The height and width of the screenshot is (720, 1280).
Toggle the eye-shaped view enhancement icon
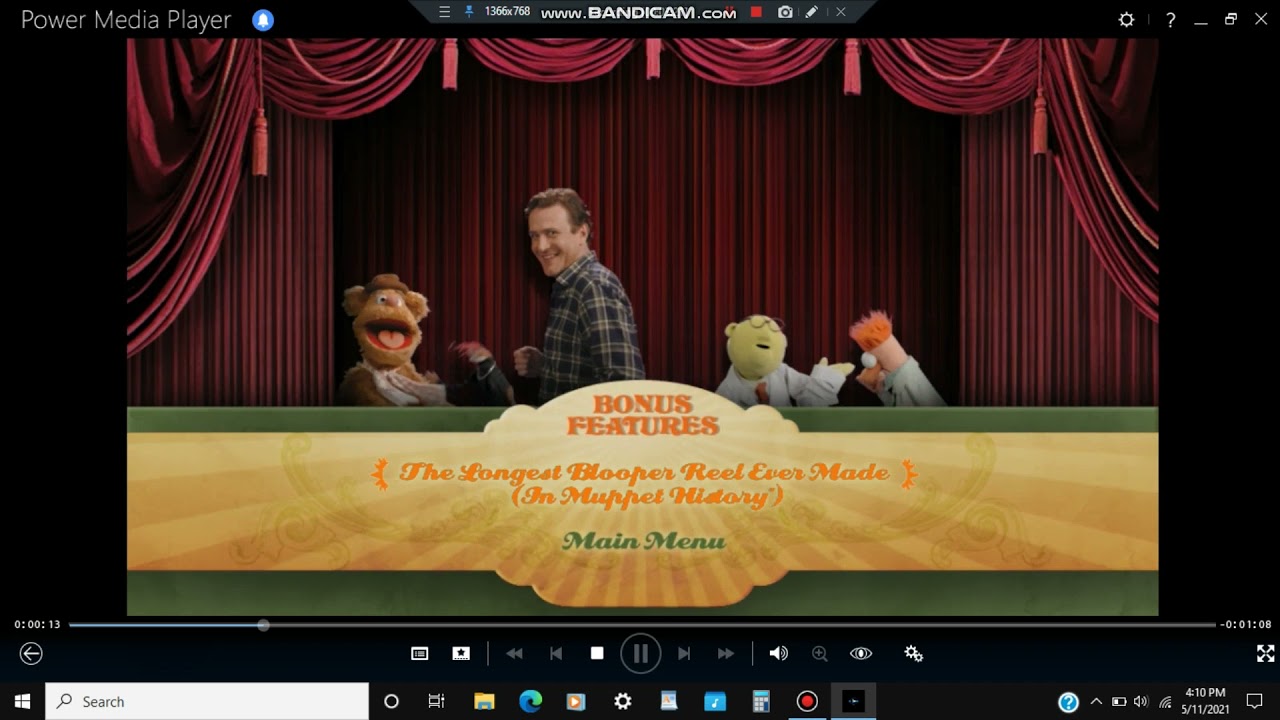[x=861, y=653]
